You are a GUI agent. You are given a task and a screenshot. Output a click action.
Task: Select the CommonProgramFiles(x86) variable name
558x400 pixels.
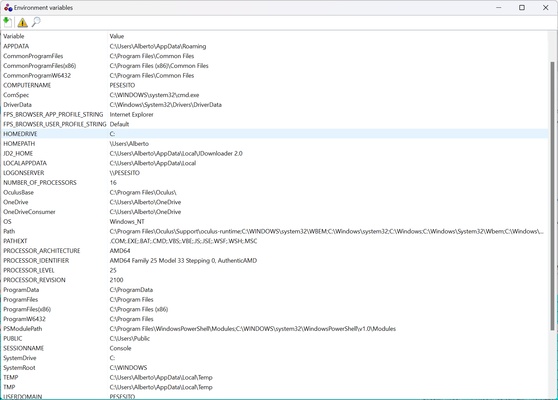40,65
